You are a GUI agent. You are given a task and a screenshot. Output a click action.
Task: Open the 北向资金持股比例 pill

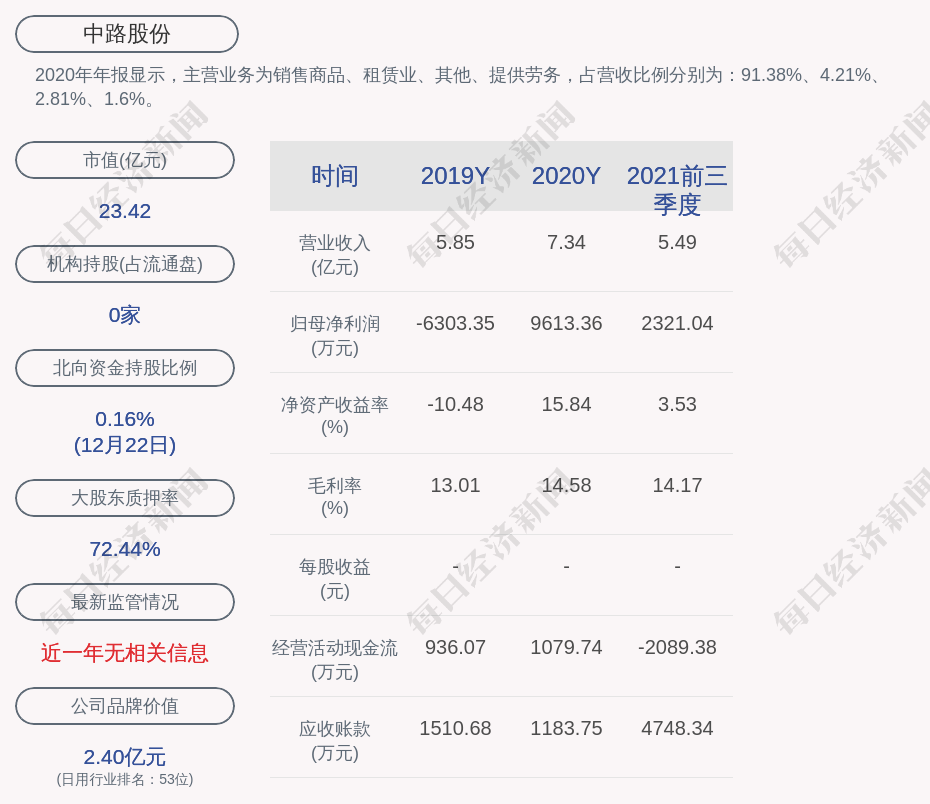[125, 368]
